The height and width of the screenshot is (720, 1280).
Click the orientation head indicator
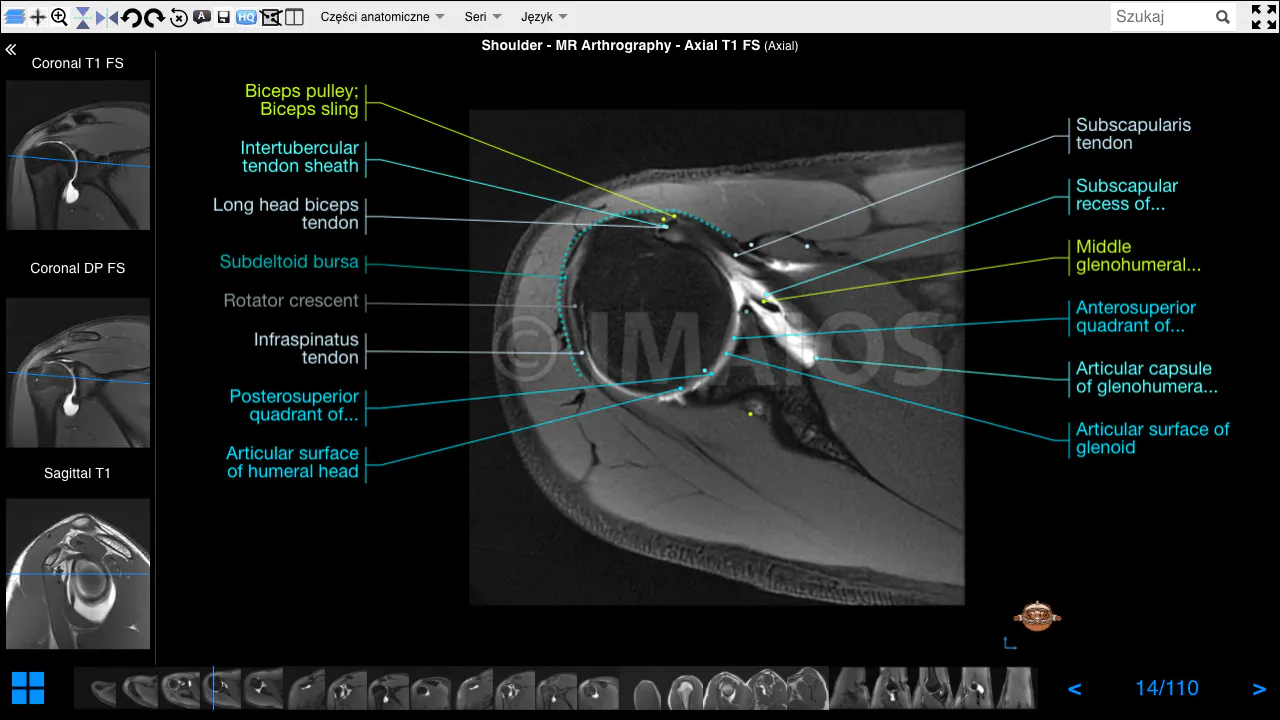pyautogui.click(x=1036, y=614)
